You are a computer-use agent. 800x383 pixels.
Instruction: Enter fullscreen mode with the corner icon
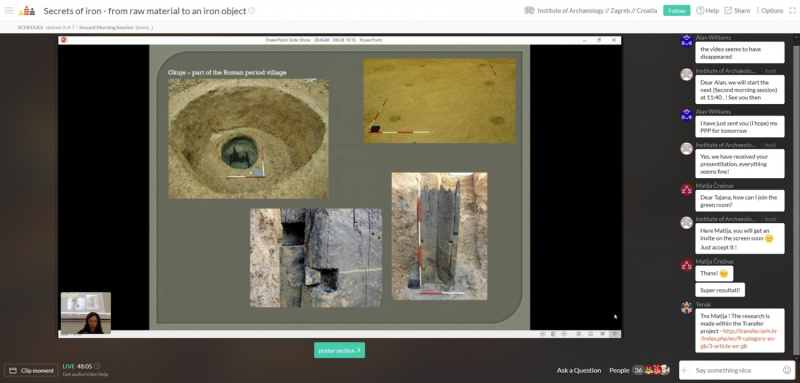coord(792,10)
